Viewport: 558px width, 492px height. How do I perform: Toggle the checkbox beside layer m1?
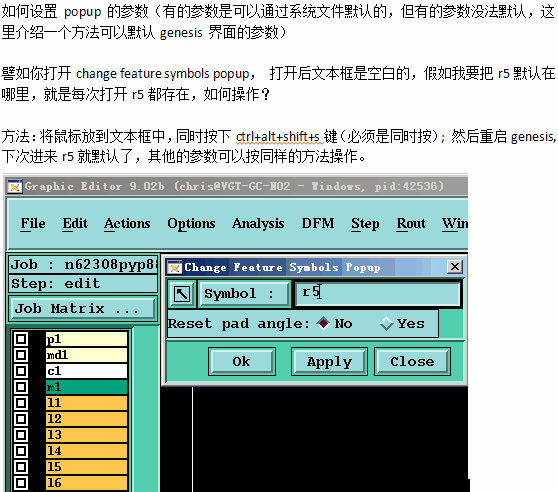(x=21, y=387)
